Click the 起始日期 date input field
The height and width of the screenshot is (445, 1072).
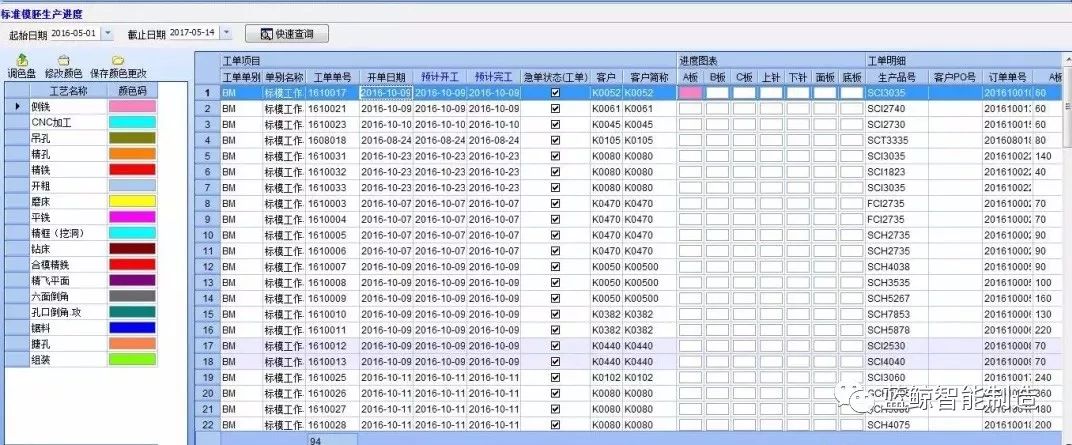75,34
